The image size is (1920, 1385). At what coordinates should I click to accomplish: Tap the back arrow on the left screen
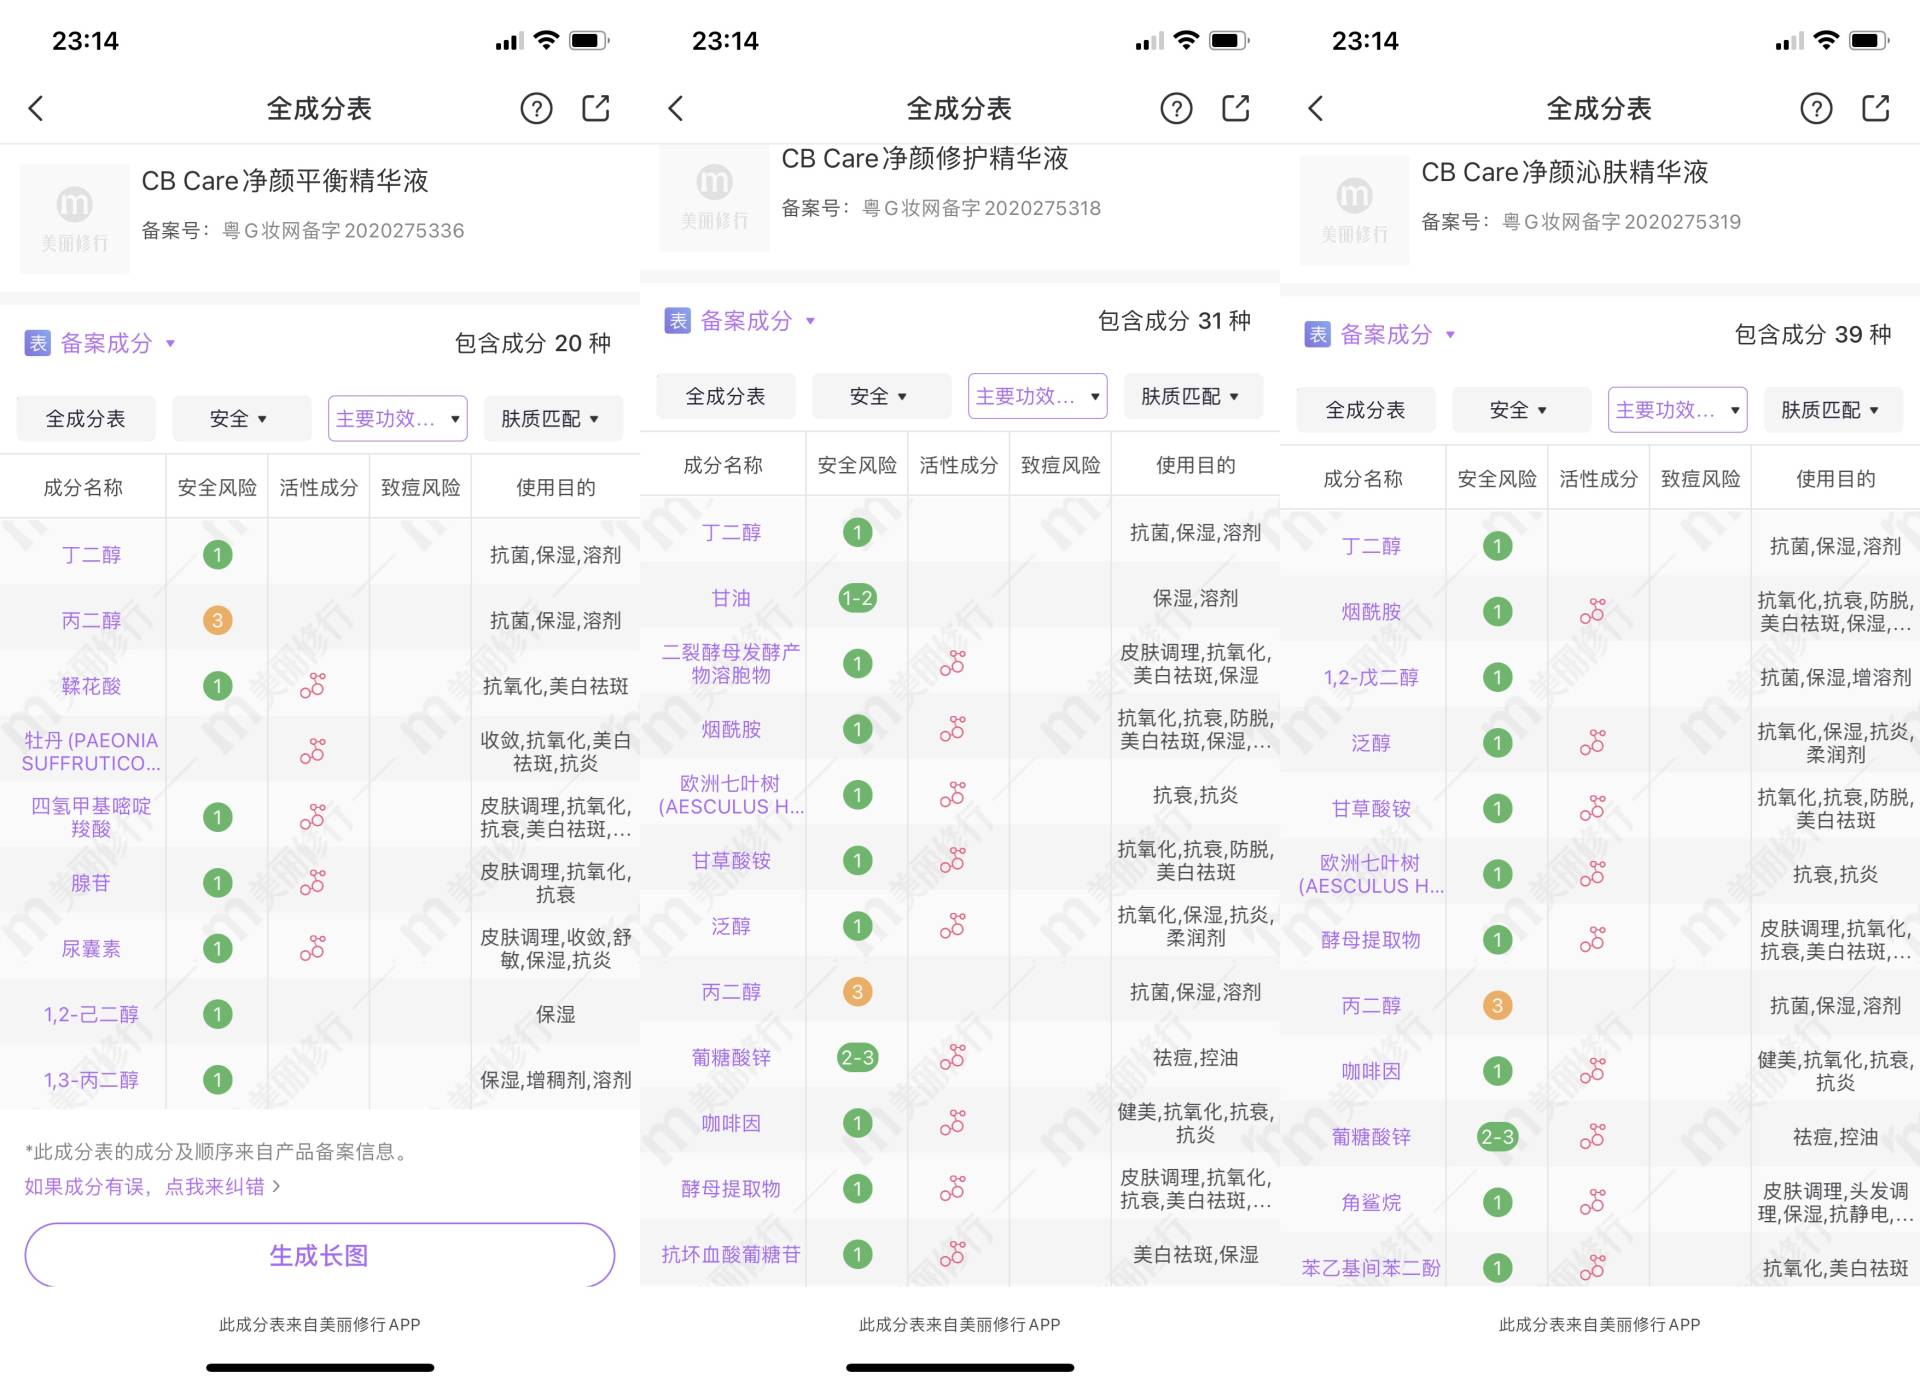click(x=37, y=108)
